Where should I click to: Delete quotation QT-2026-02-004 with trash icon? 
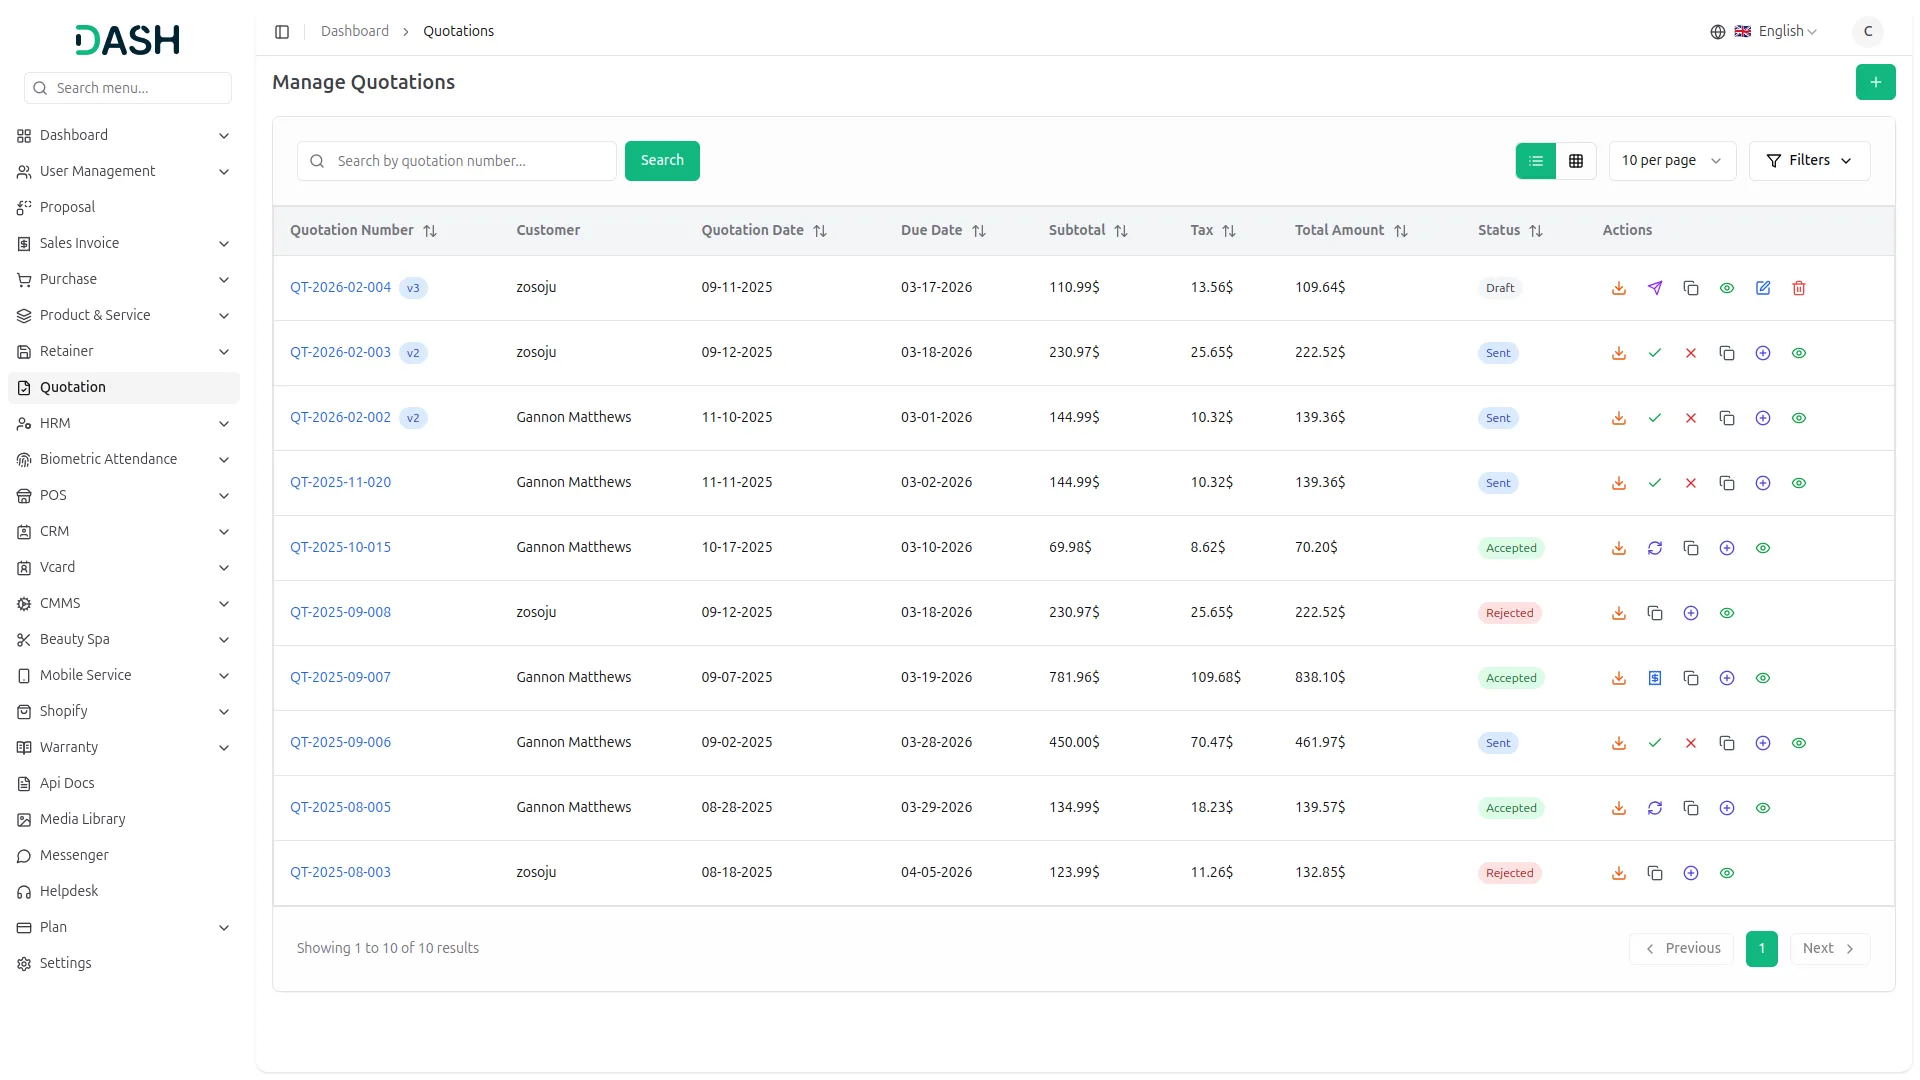point(1798,288)
